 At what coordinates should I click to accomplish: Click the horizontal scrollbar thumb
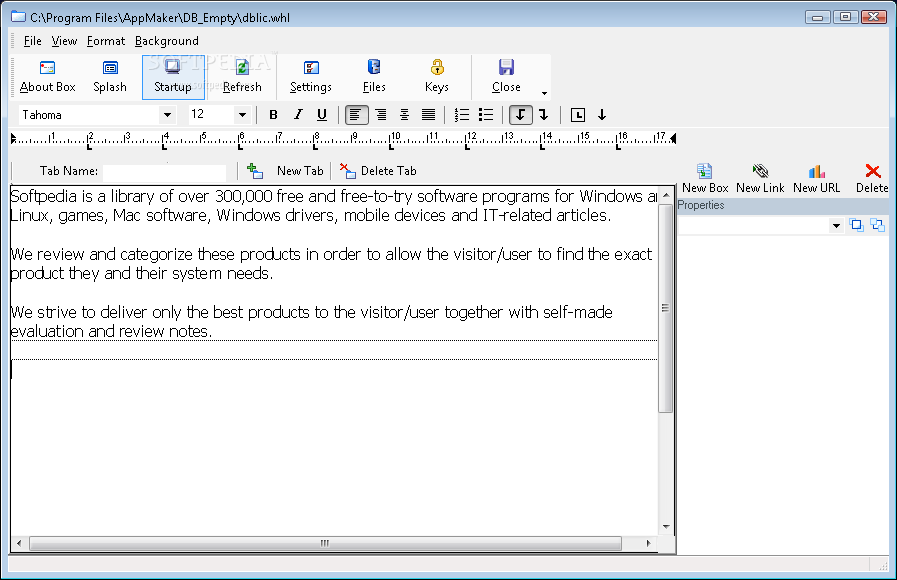[325, 543]
